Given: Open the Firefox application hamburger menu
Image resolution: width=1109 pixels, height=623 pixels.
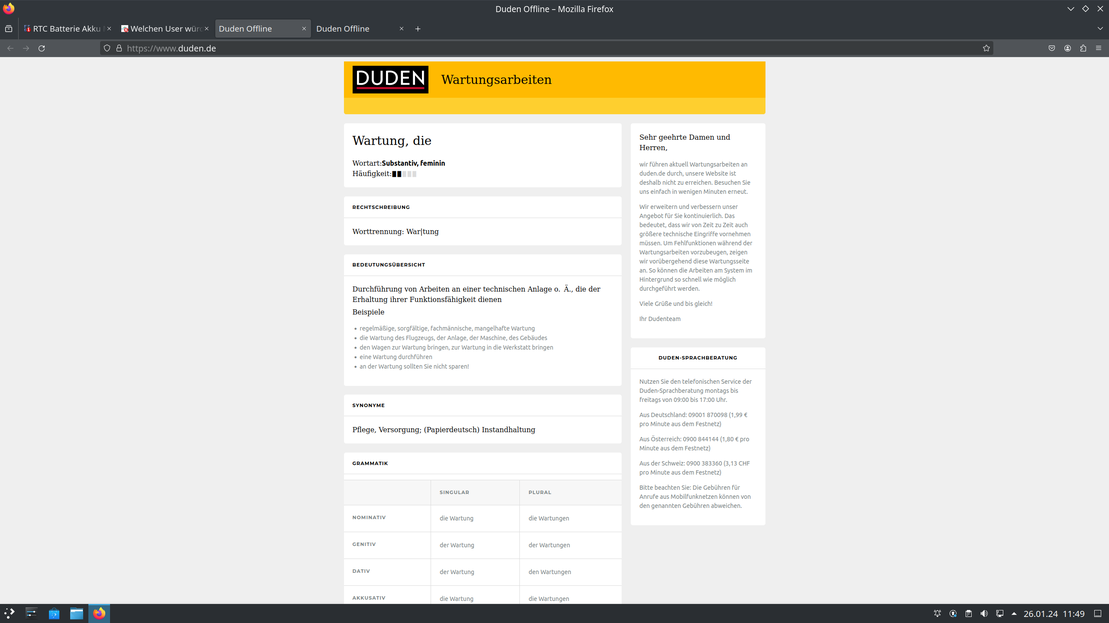Looking at the screenshot, I should (1099, 48).
